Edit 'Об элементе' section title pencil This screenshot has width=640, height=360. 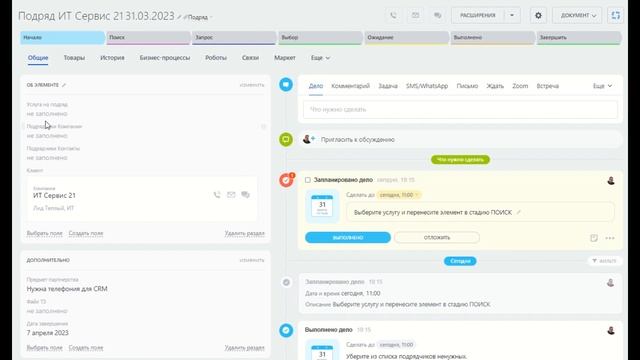(x=64, y=85)
